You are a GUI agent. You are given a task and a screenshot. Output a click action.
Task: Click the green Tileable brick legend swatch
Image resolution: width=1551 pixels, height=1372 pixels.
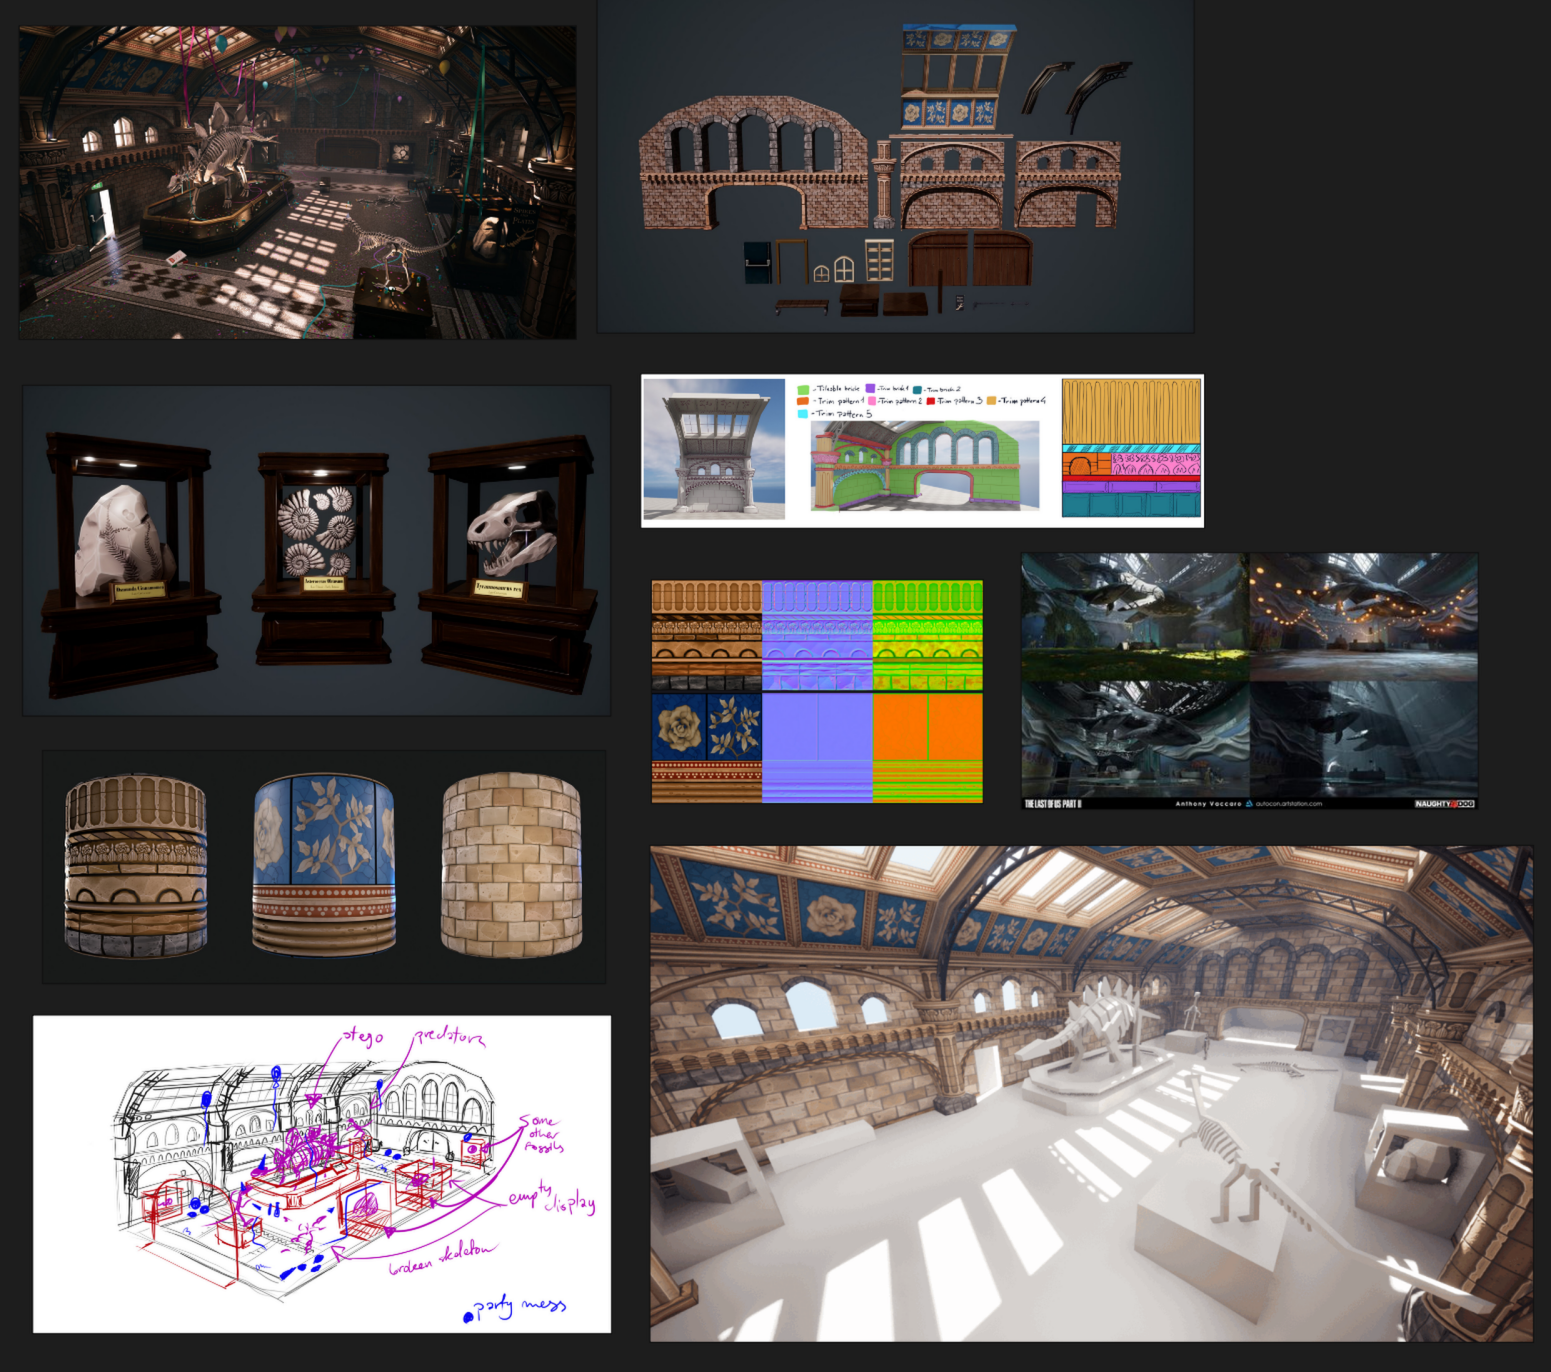point(803,389)
